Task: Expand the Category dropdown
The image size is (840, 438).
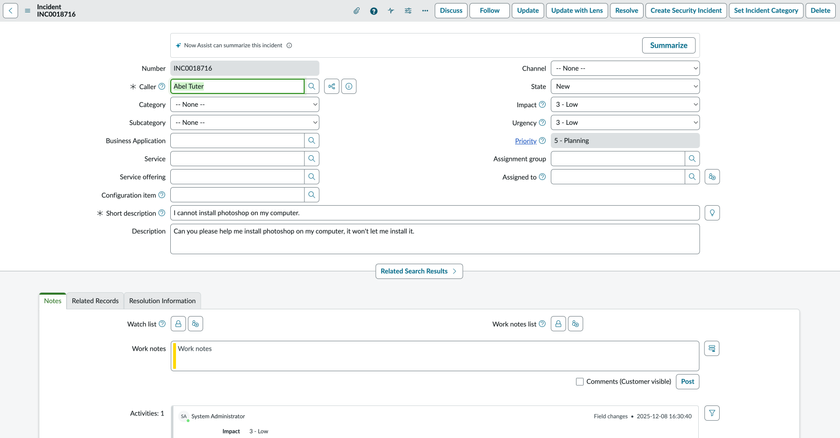Action: pos(245,105)
